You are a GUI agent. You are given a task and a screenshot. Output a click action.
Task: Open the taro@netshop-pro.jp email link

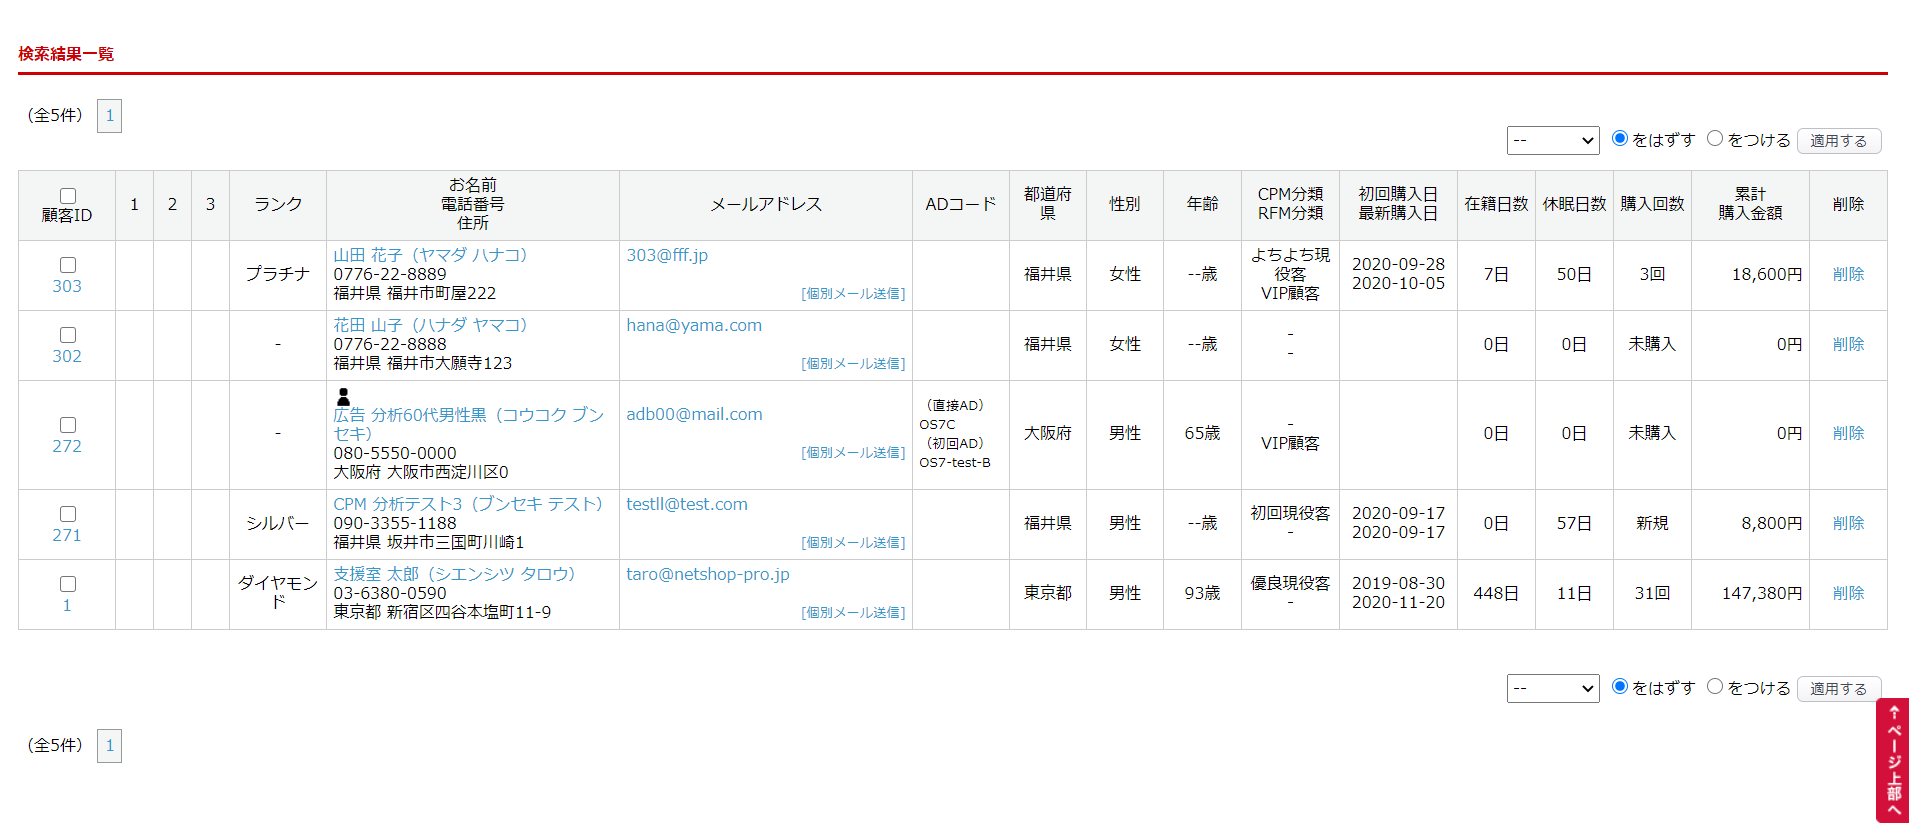(x=708, y=574)
